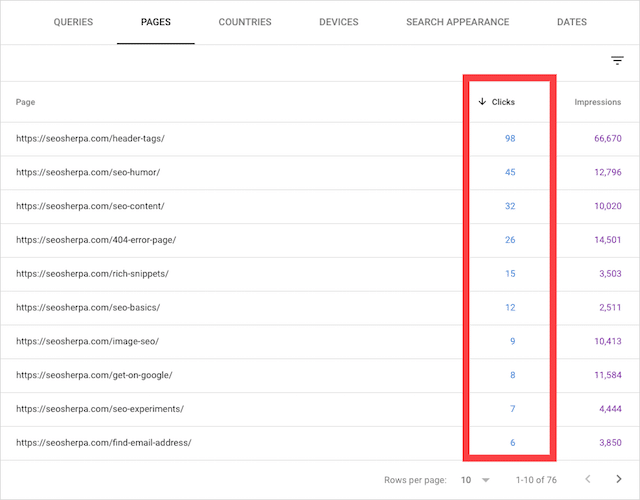The image size is (640, 500).
Task: Switch to the Devices tab
Action: pyautogui.click(x=339, y=22)
